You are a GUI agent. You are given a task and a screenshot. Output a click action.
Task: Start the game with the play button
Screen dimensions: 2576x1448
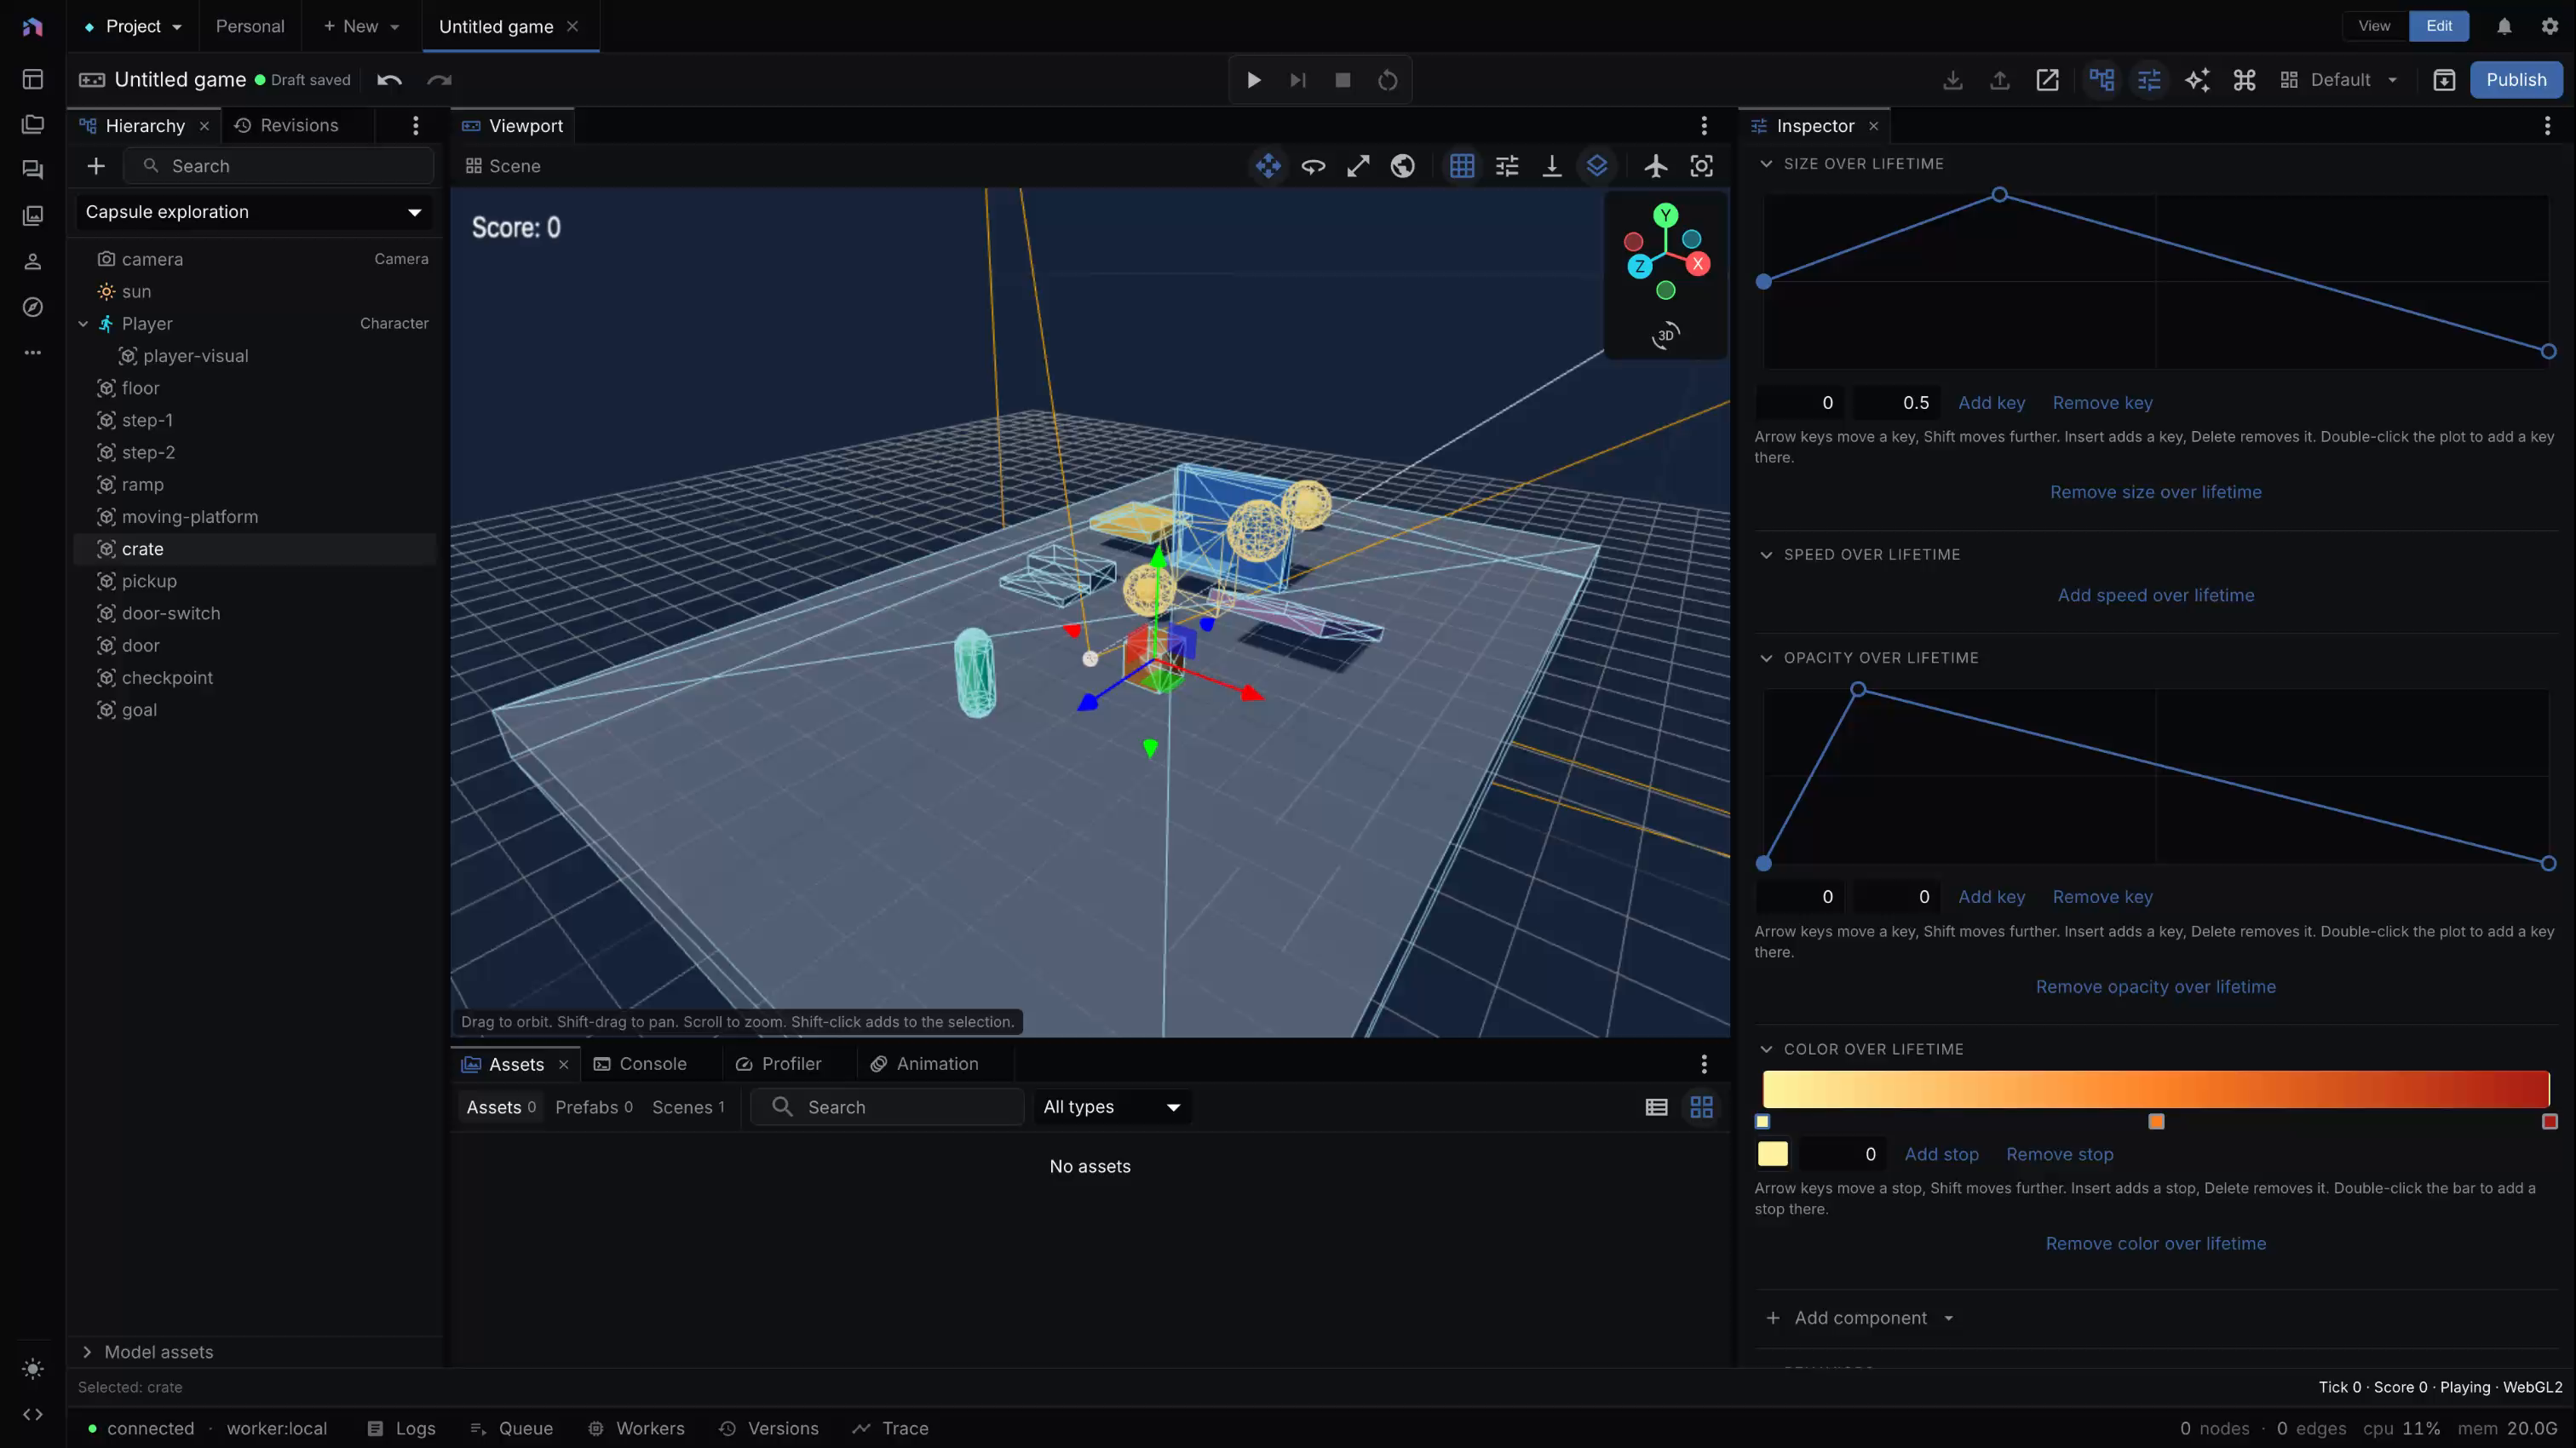[x=1253, y=80]
